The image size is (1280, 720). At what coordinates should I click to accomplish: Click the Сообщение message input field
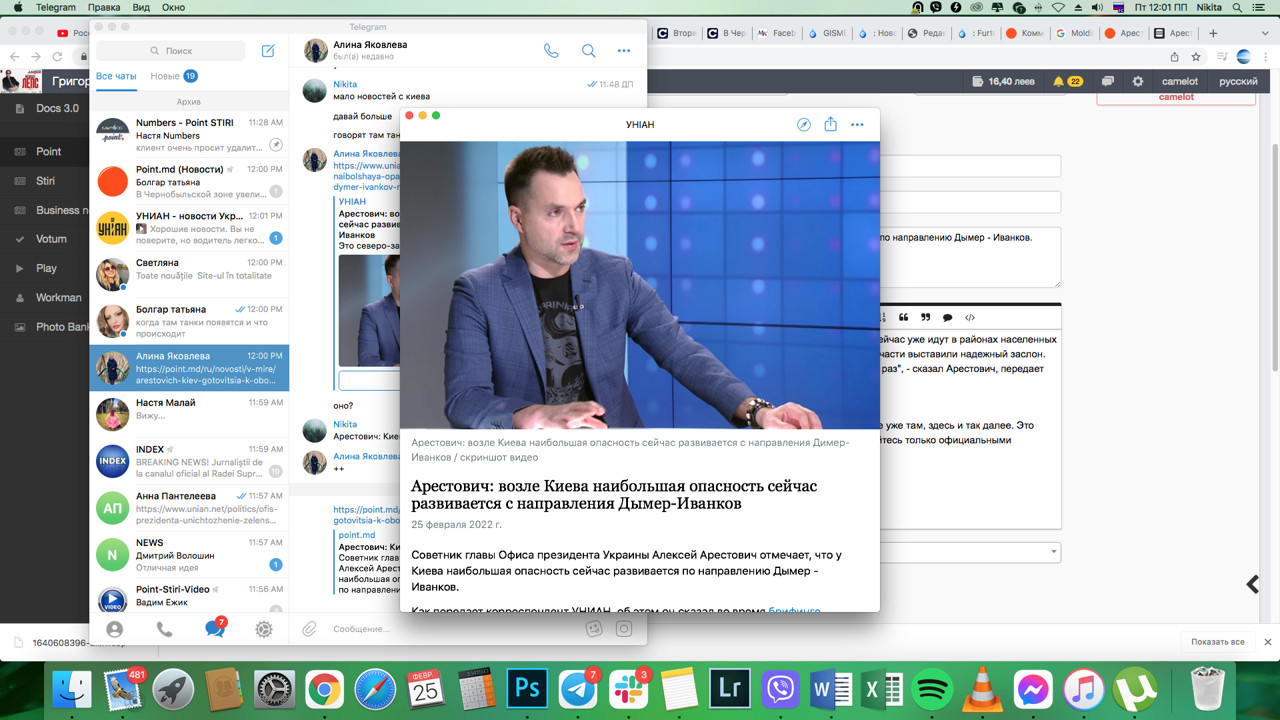pos(455,629)
